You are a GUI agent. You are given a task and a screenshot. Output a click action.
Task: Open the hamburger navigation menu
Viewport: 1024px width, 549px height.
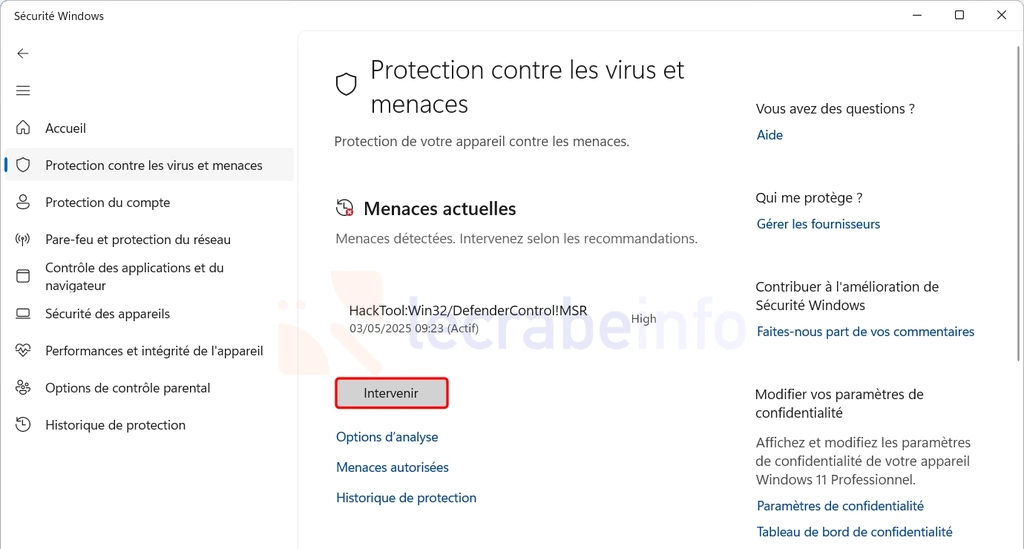(23, 91)
